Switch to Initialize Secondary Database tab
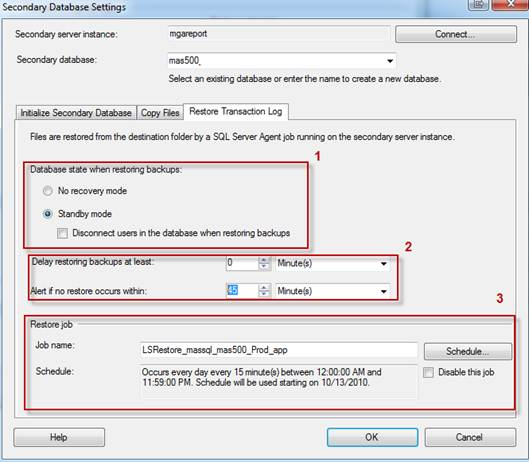The height and width of the screenshot is (462, 529). 76,113
